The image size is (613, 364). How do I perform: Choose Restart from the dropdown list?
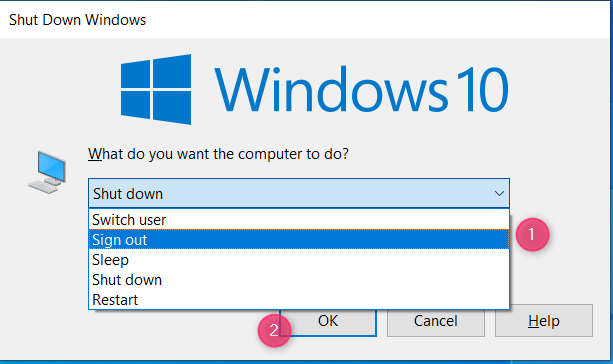[x=299, y=299]
